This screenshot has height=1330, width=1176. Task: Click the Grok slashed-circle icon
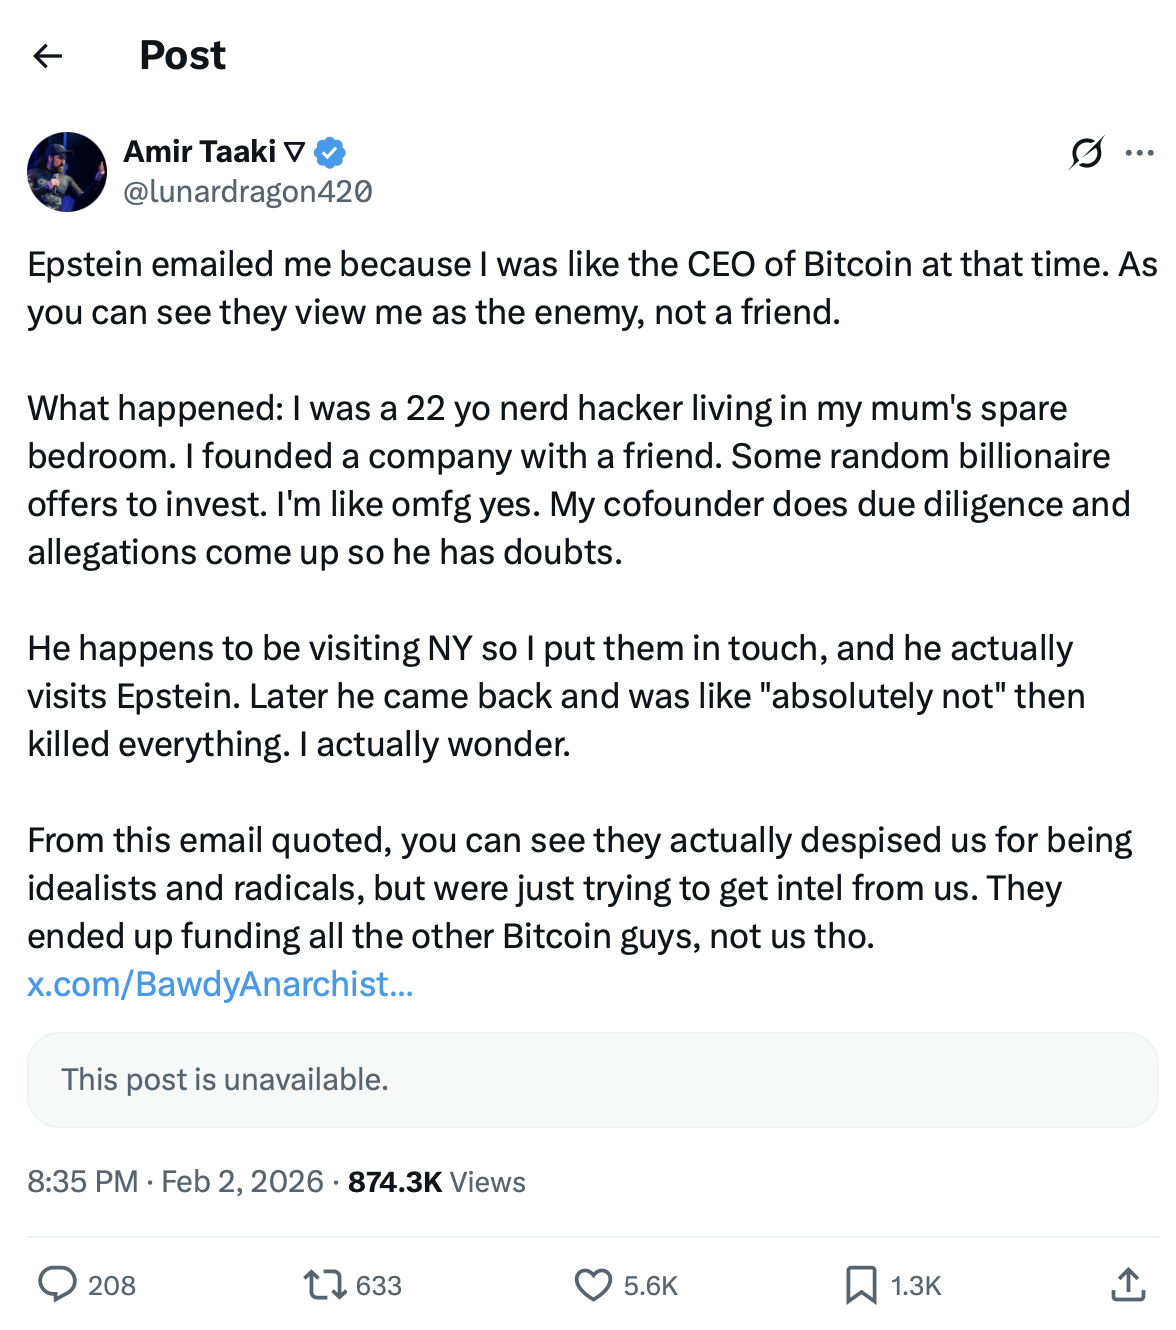[x=1086, y=153]
